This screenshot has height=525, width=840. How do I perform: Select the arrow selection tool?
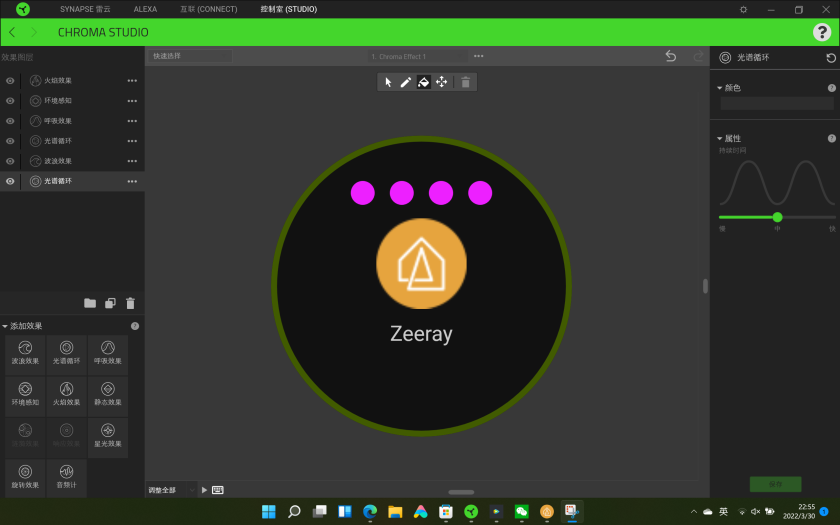(x=388, y=82)
